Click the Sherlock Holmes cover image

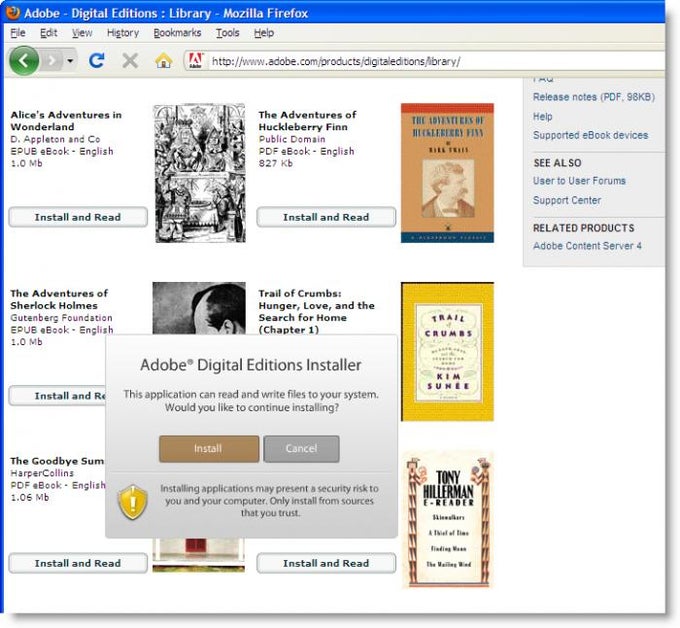tap(199, 308)
